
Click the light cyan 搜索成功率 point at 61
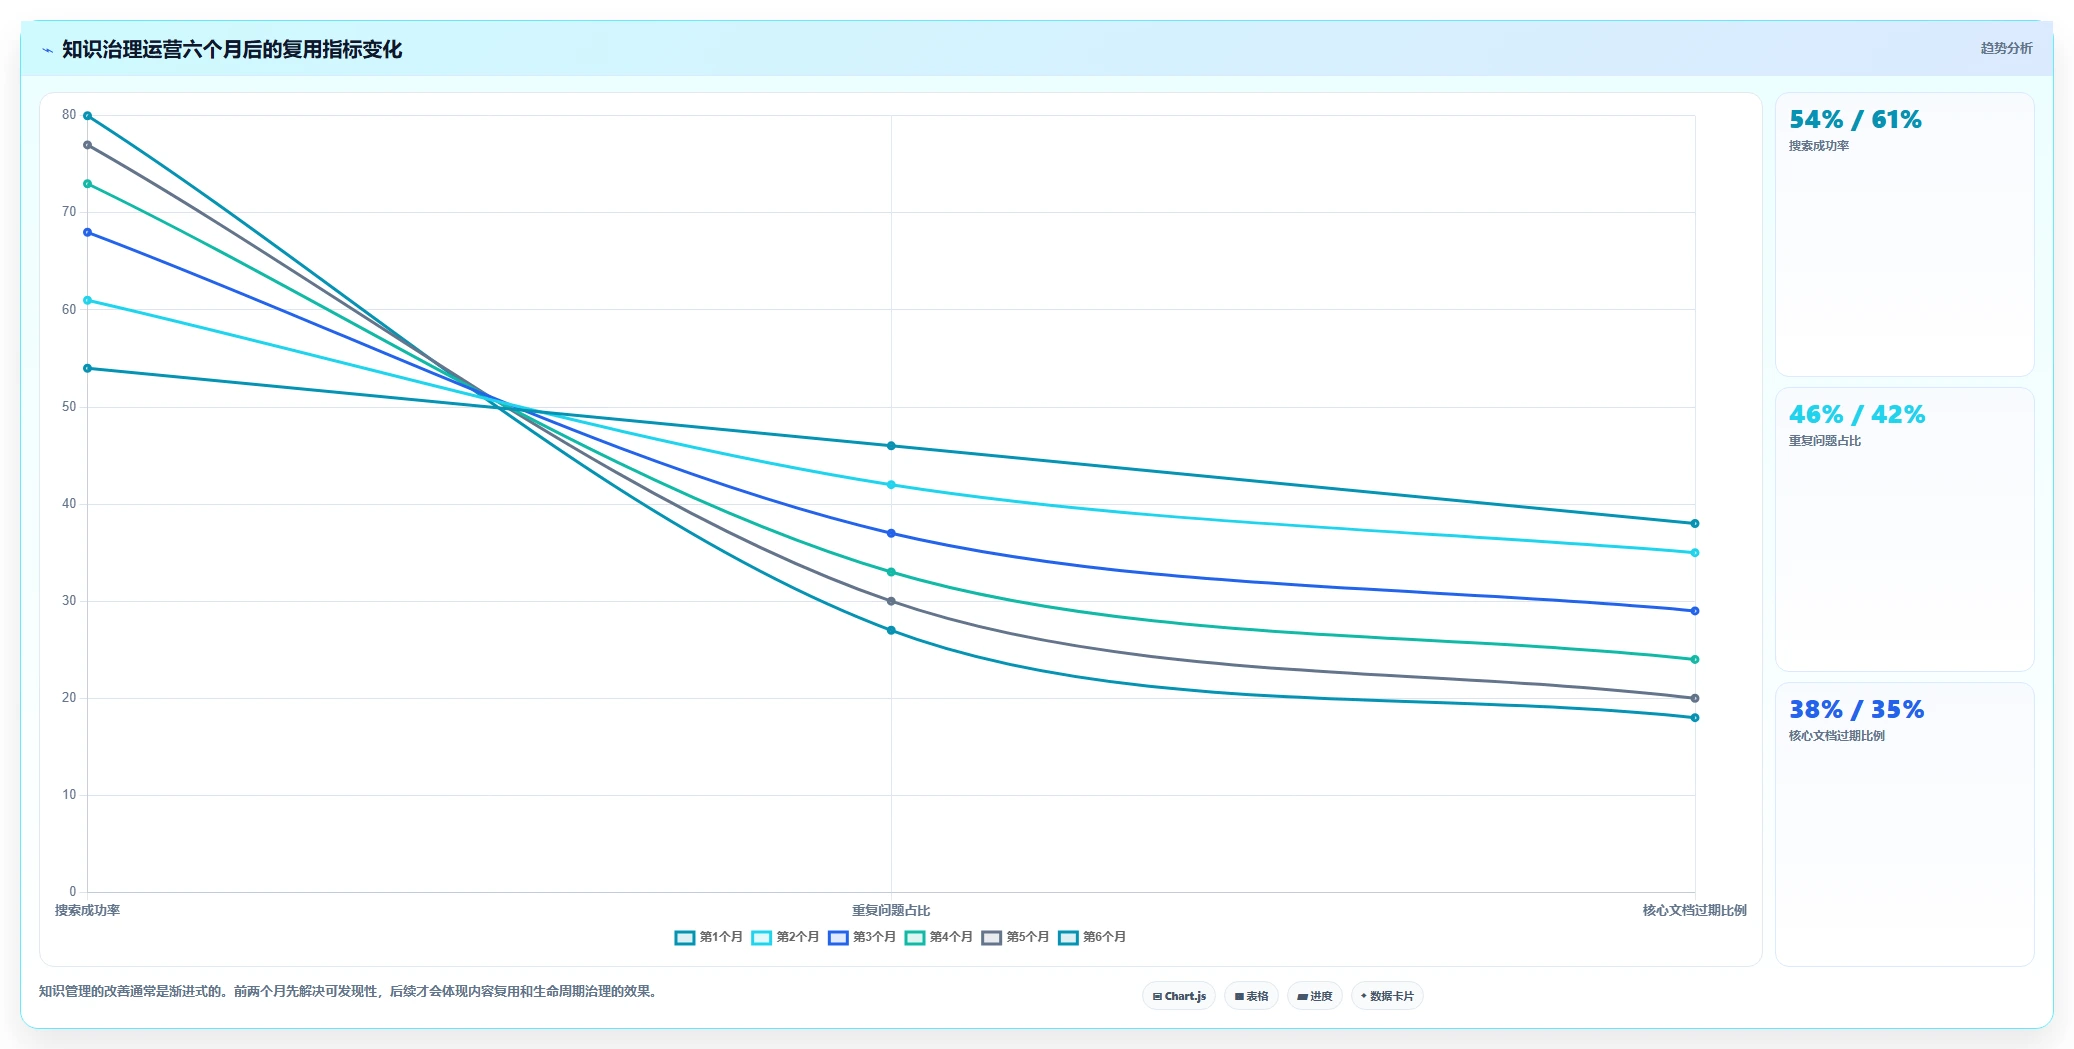pyautogui.click(x=88, y=300)
